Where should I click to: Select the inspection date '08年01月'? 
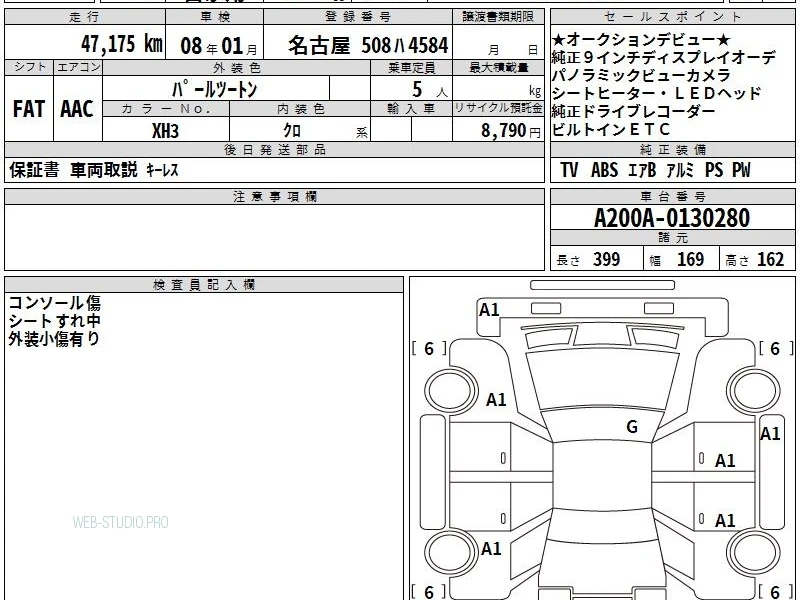click(219, 46)
